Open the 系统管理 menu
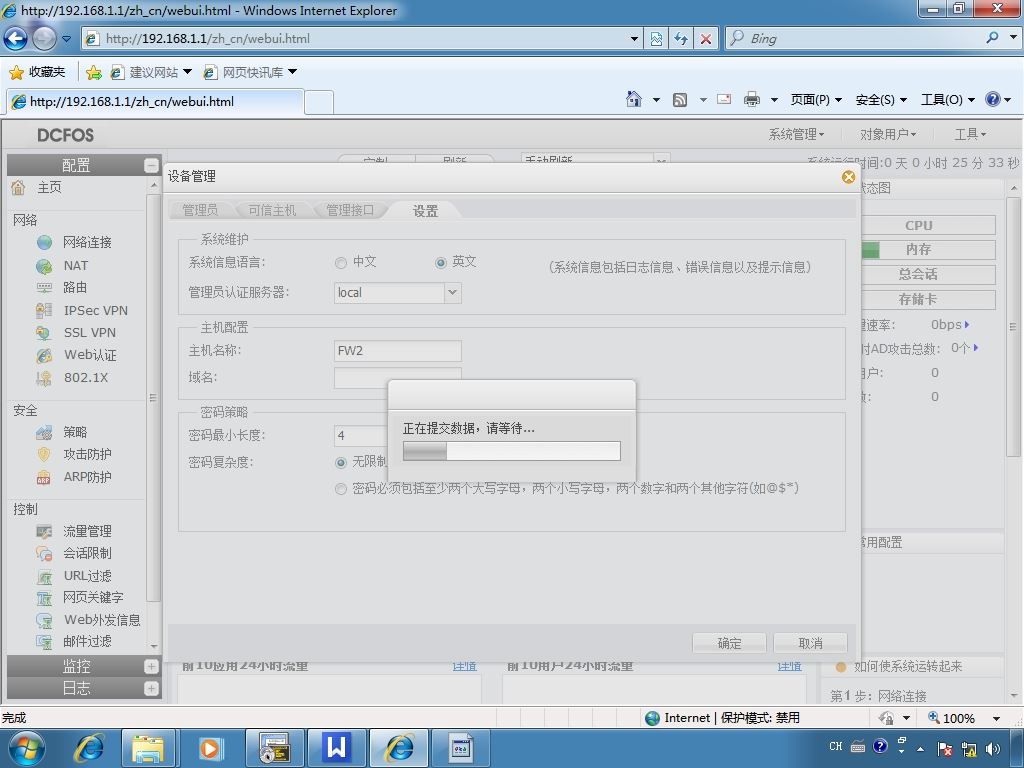 [796, 135]
